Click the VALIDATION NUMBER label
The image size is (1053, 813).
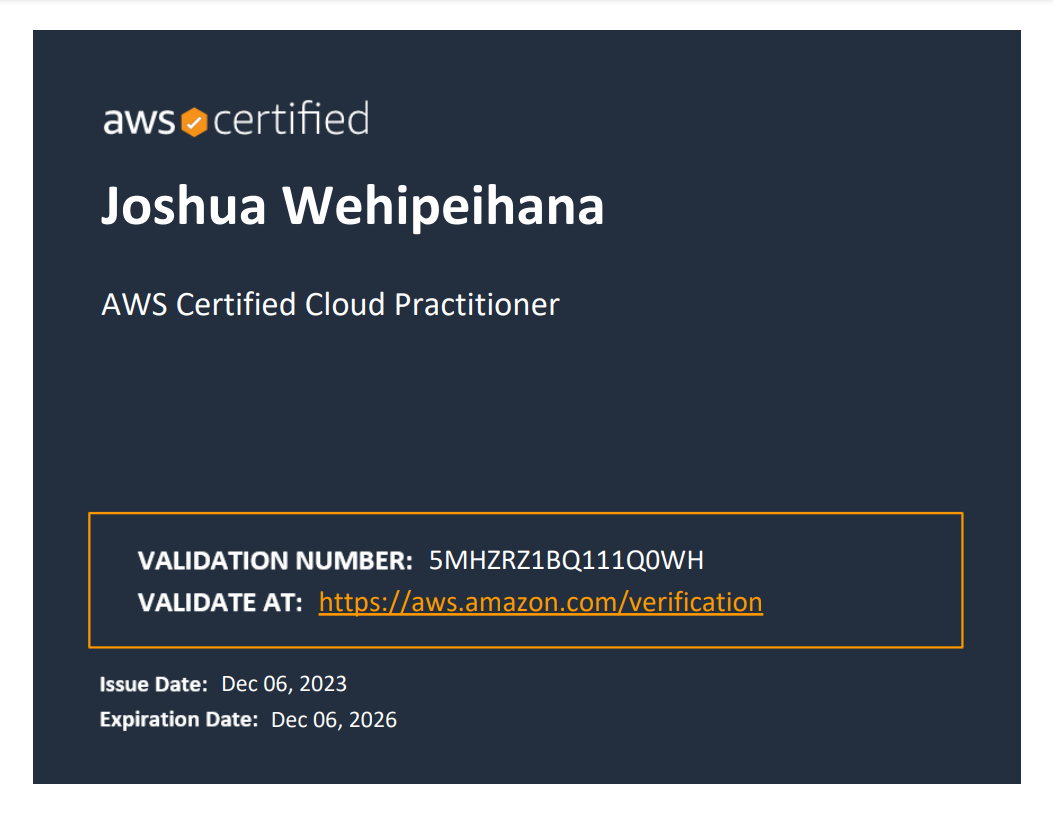[x=275, y=561]
